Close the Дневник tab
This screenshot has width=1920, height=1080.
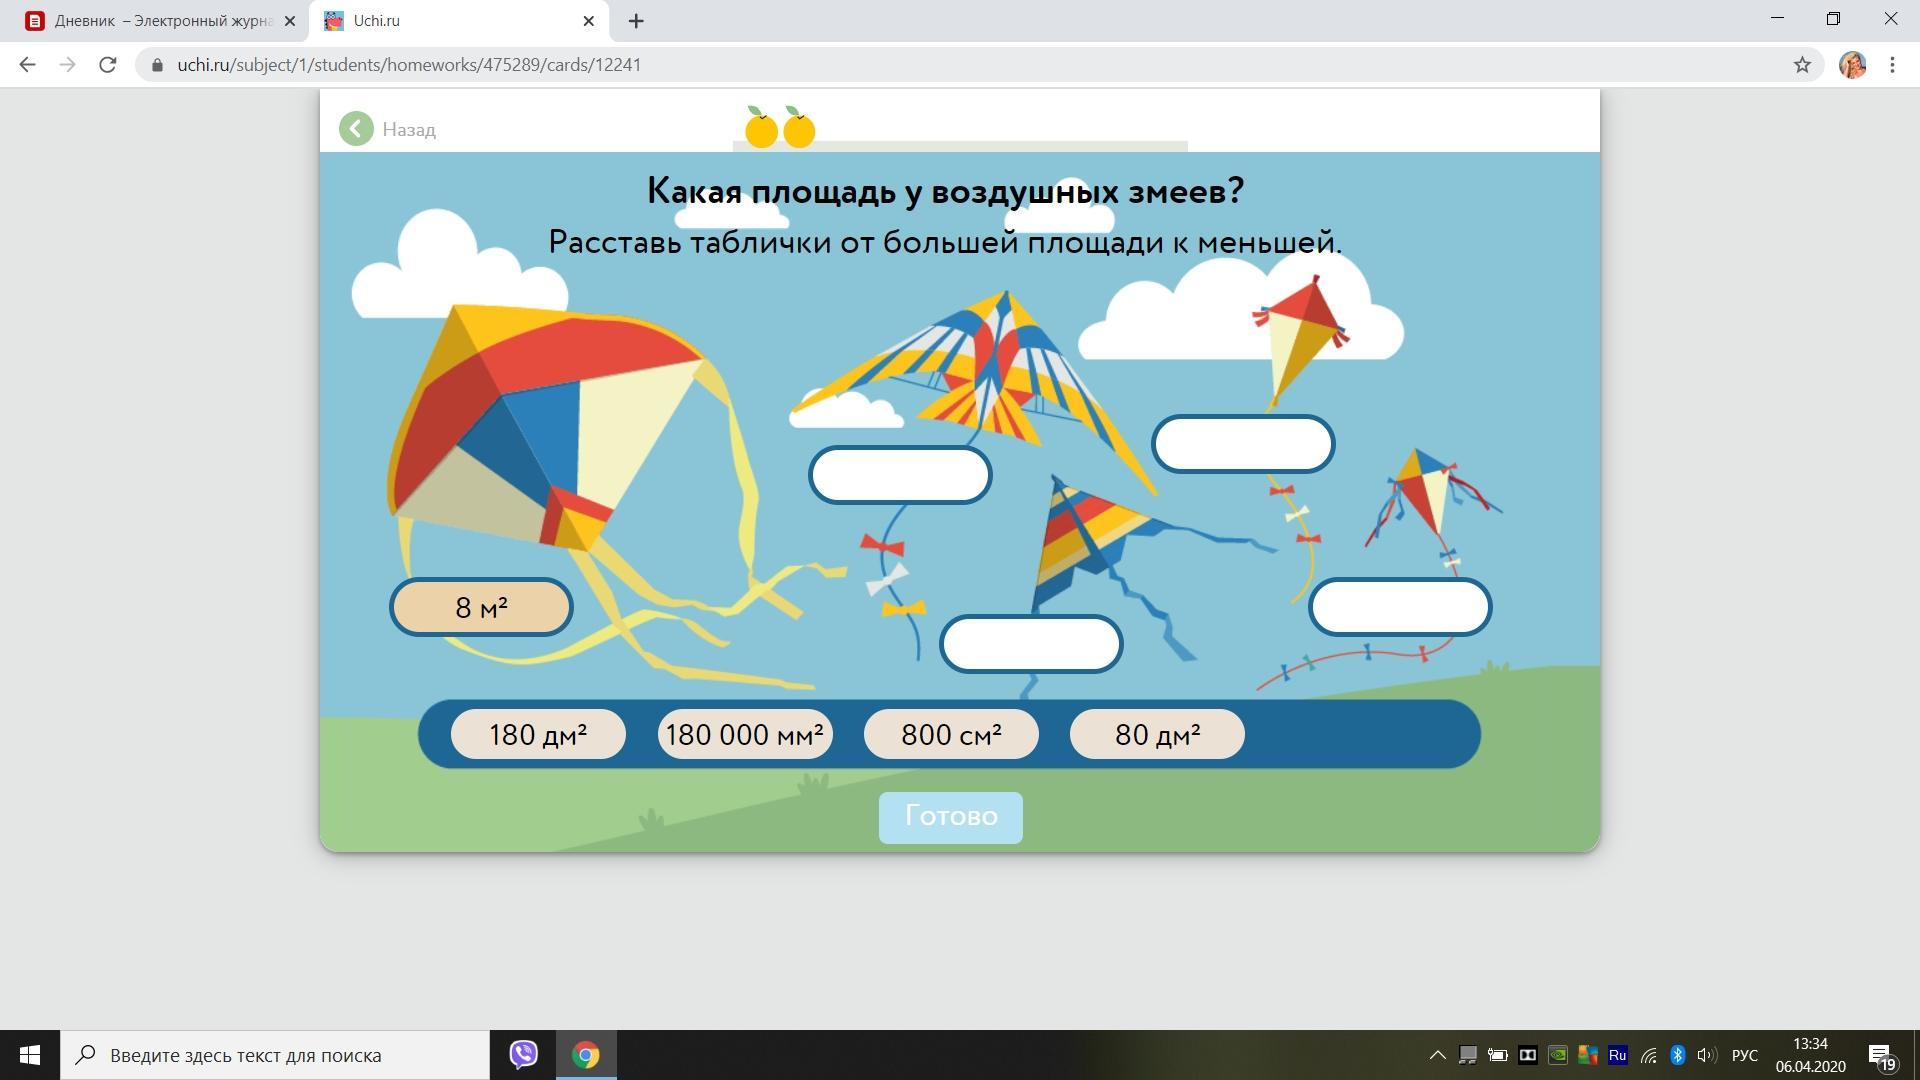coord(289,21)
